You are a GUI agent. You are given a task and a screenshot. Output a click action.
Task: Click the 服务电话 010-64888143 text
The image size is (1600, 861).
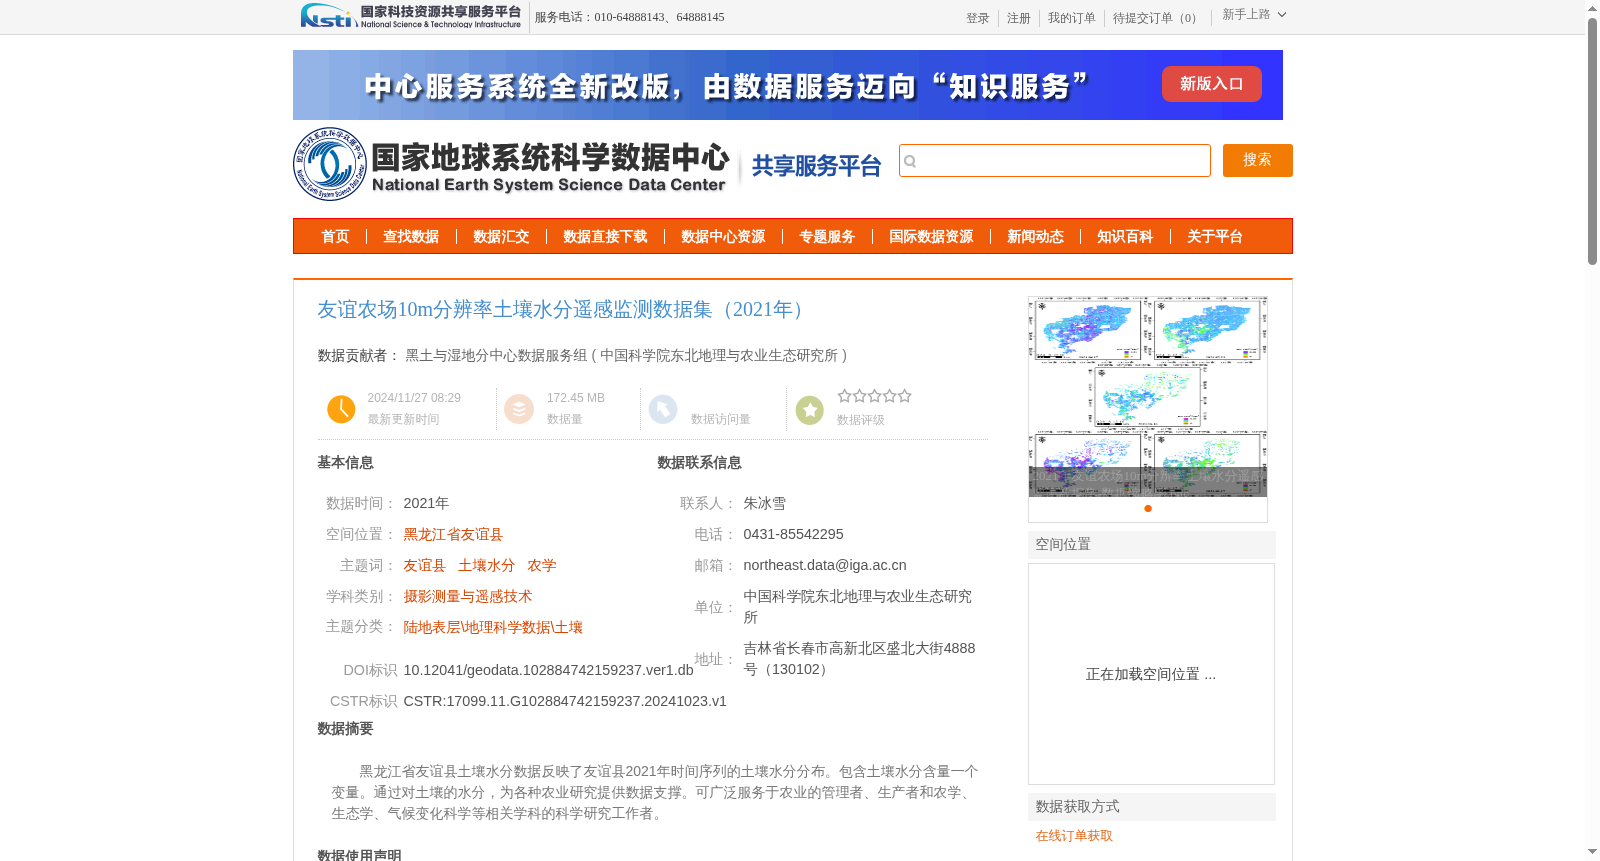coord(629,17)
